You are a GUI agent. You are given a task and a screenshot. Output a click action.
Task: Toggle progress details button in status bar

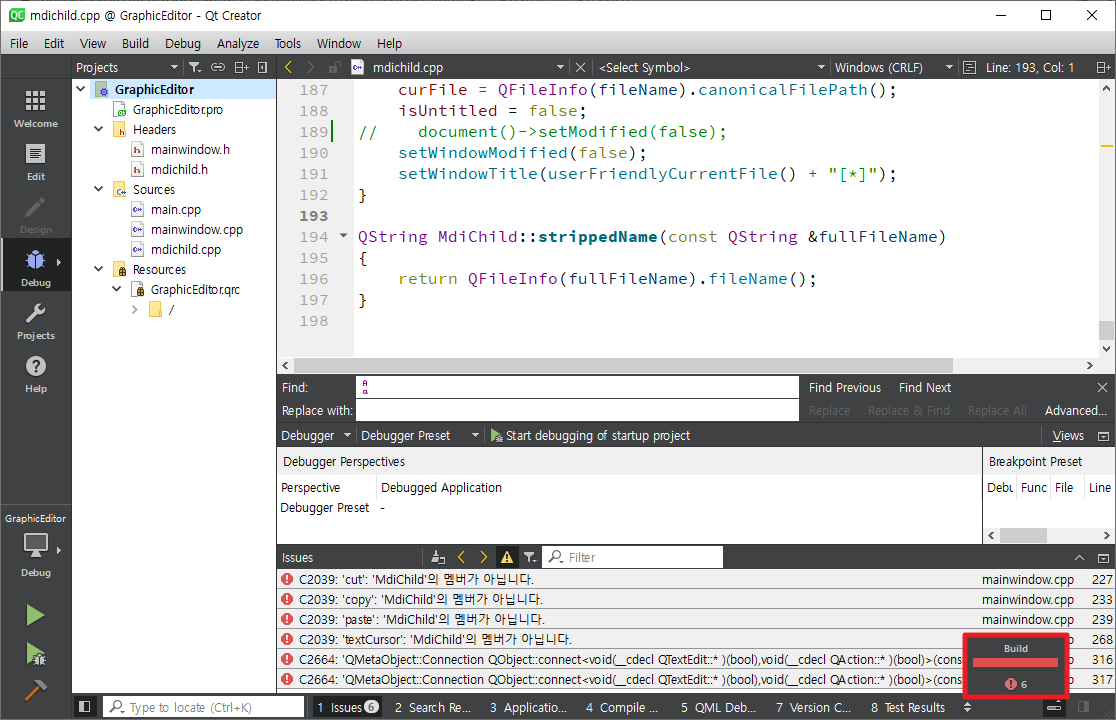pyautogui.click(x=1054, y=706)
